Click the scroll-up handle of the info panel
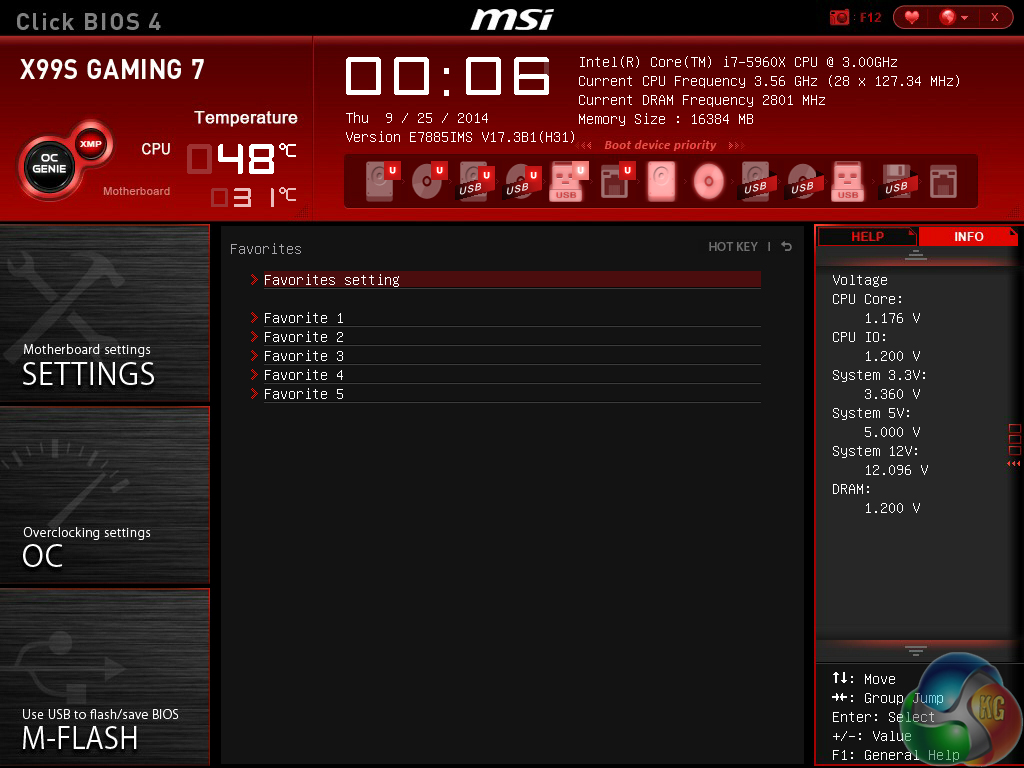 pyautogui.click(x=916, y=255)
